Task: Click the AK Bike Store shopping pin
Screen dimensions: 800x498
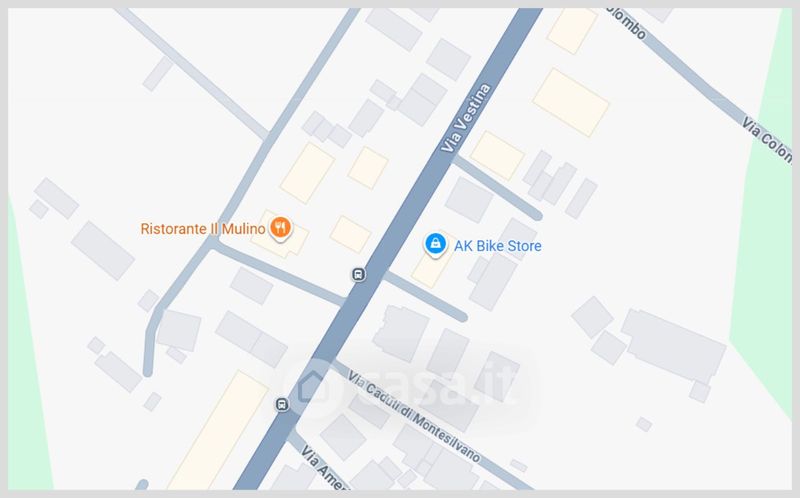Action: pos(435,245)
